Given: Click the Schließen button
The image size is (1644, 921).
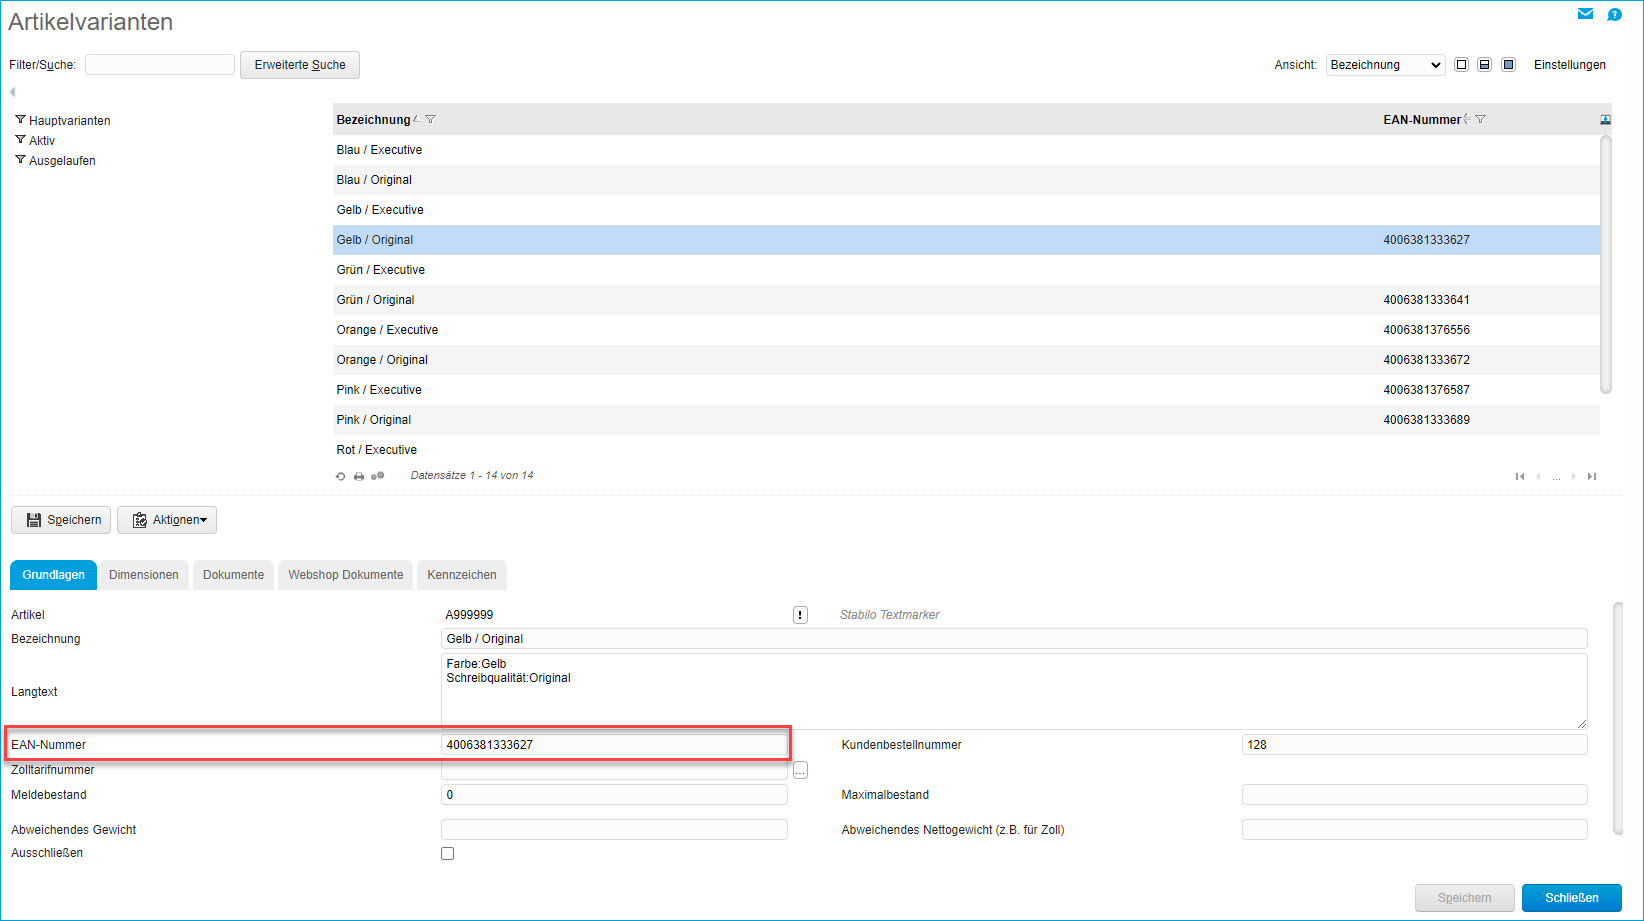Looking at the screenshot, I should (x=1572, y=898).
